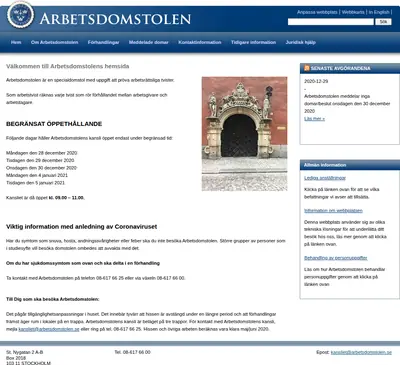
Task: Open Tidigare information menu item
Action: pos(253,42)
